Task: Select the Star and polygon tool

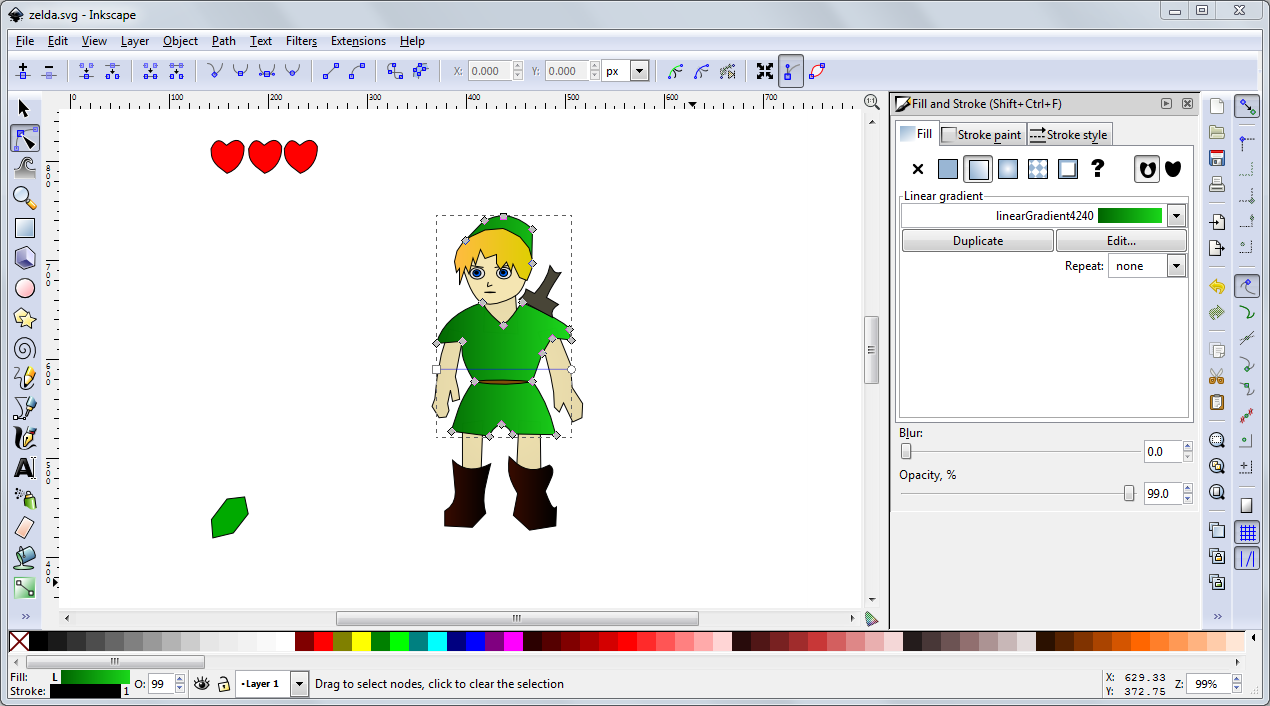Action: coord(25,318)
